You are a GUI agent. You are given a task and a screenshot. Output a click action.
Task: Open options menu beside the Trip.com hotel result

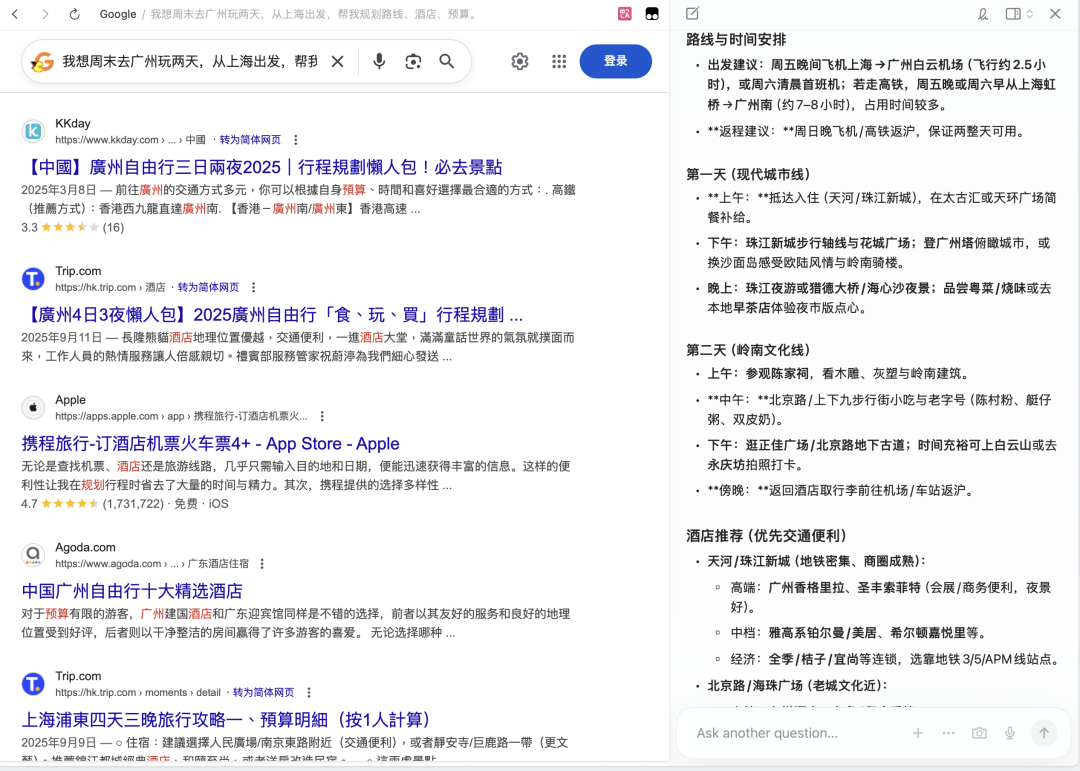(x=253, y=287)
